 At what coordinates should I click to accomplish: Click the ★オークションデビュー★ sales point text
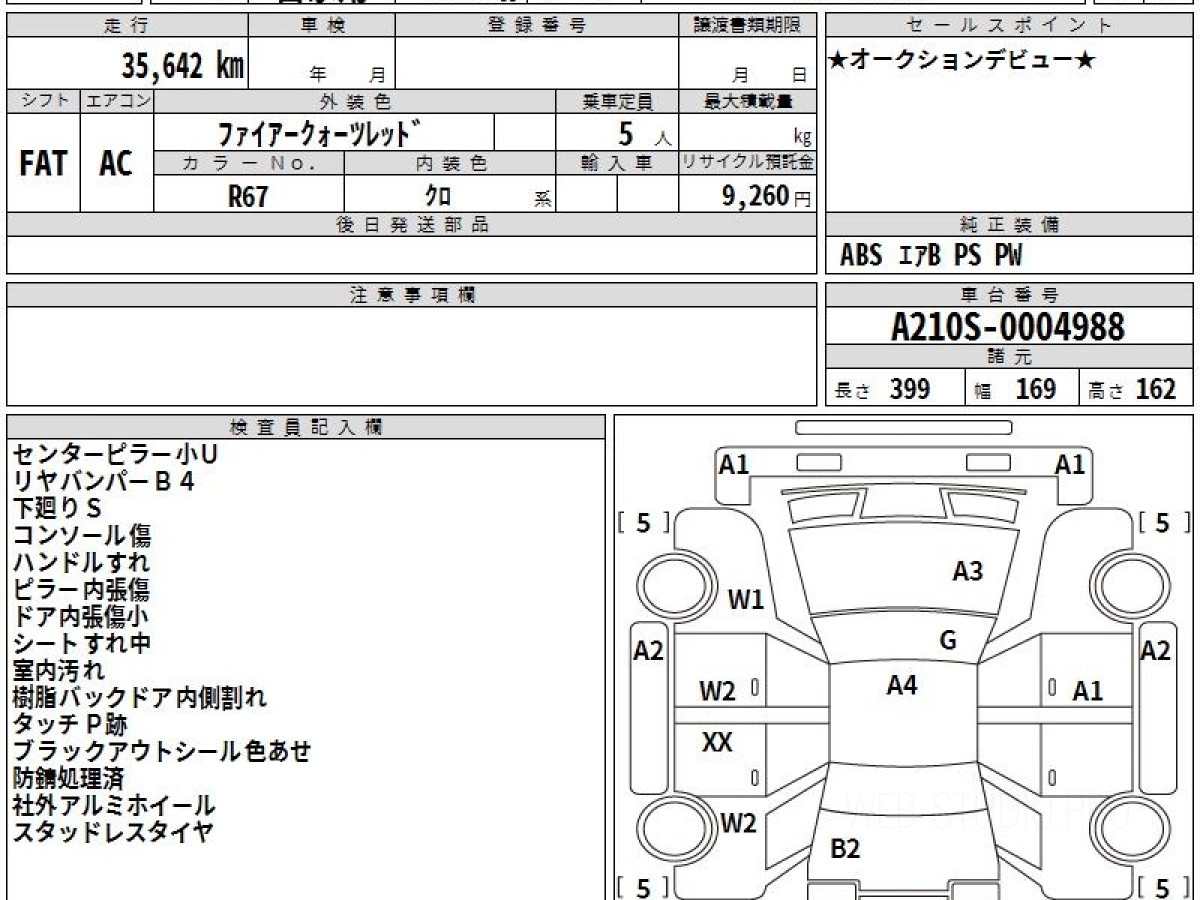[962, 61]
